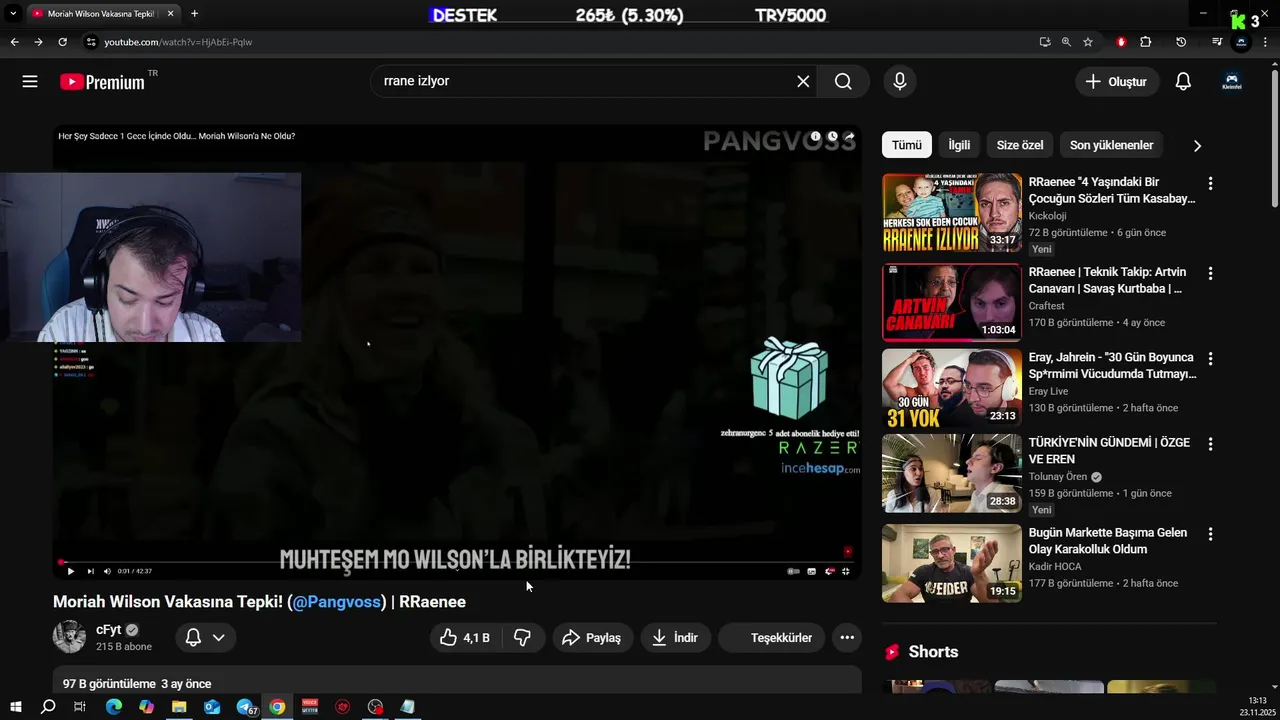1280x720 pixels.
Task: Select the İlgili filter chip
Action: click(959, 145)
